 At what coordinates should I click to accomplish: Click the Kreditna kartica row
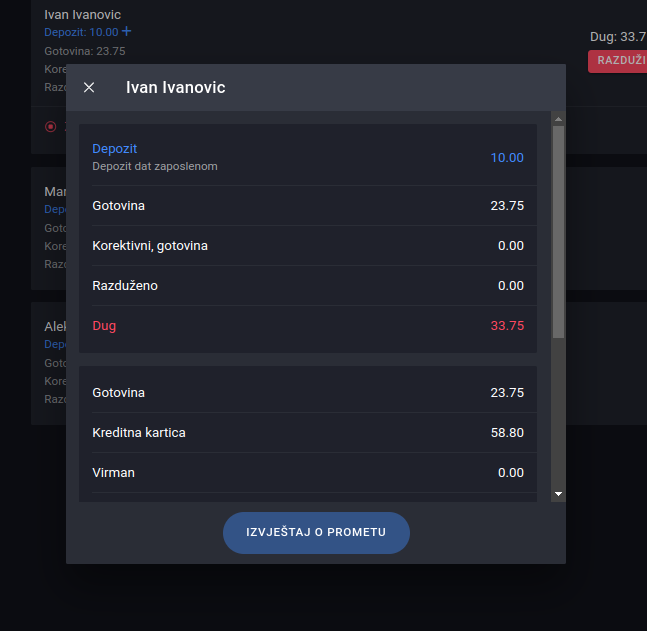(139, 433)
